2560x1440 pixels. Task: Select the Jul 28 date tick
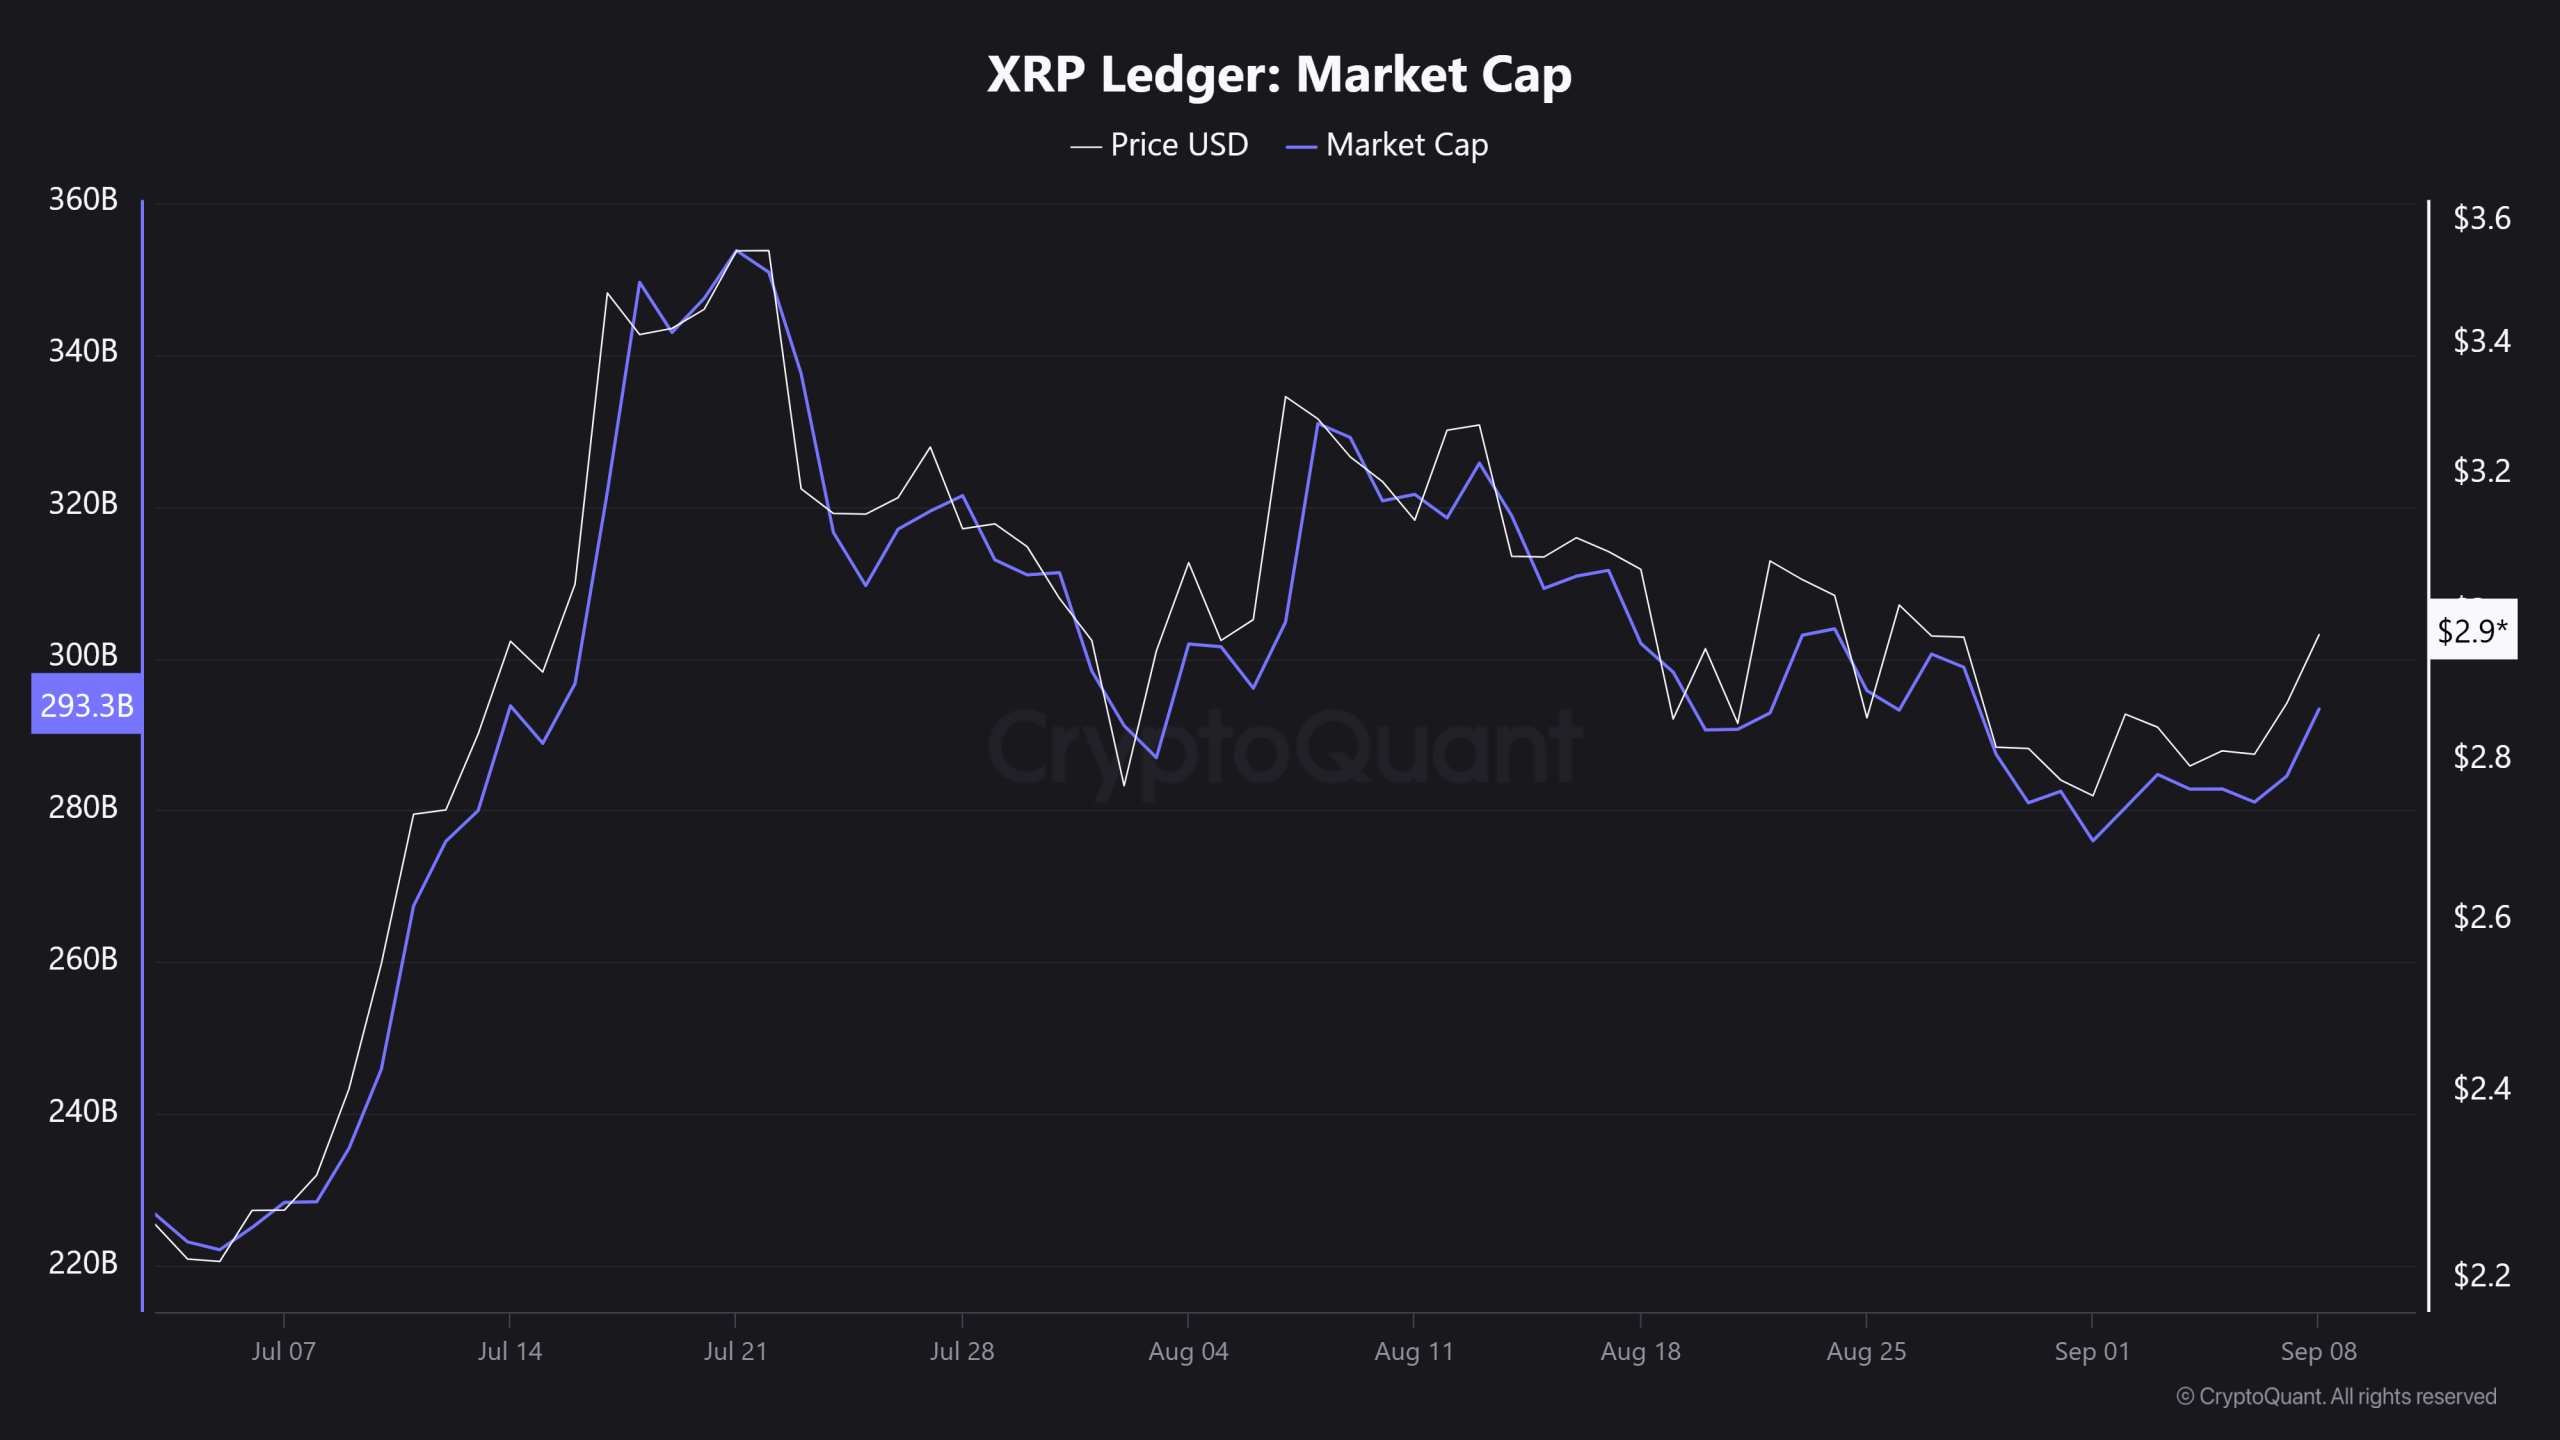[x=962, y=1351]
